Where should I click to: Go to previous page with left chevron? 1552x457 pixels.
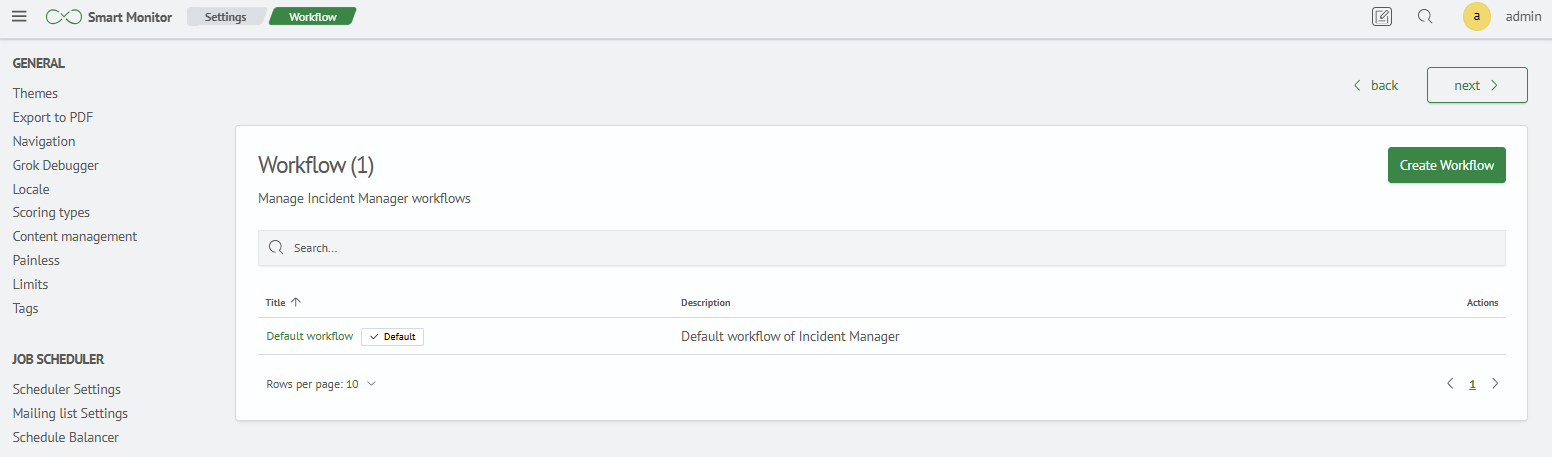point(1450,384)
